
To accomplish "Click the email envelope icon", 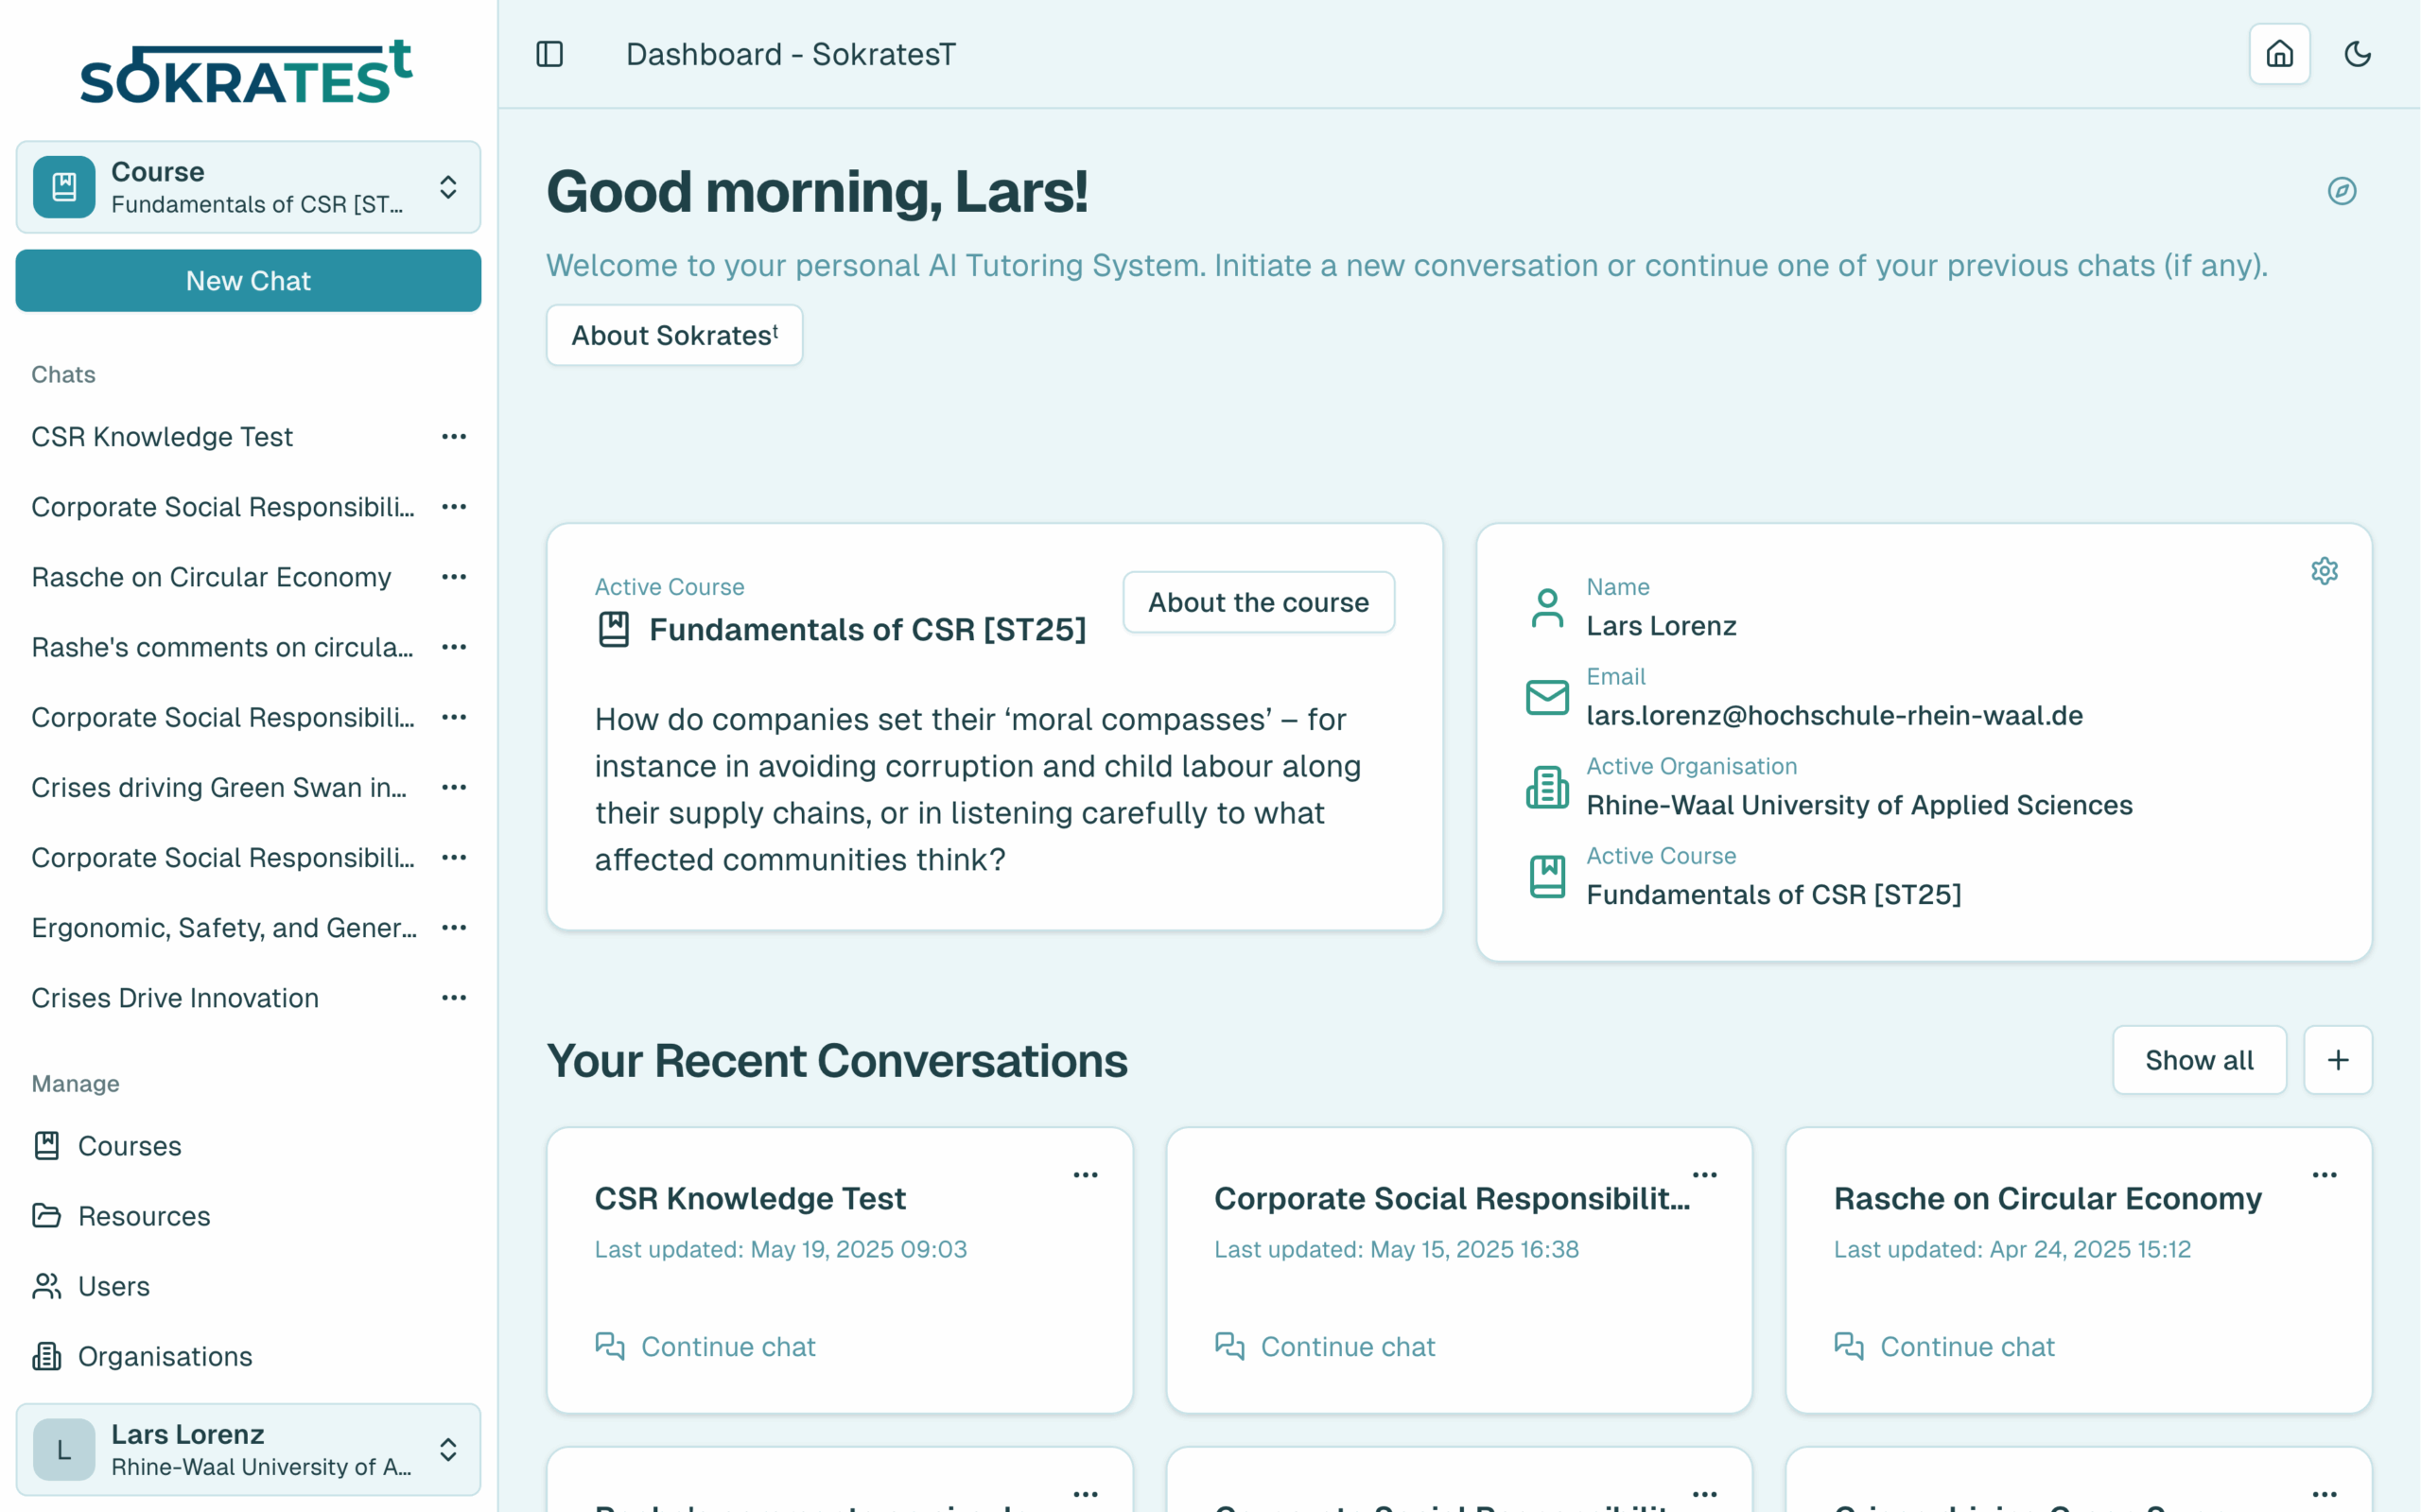I will [1547, 697].
